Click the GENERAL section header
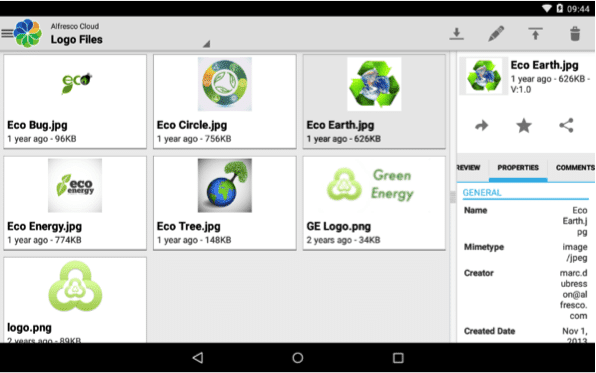Viewport: 596px width, 373px height. (x=482, y=193)
